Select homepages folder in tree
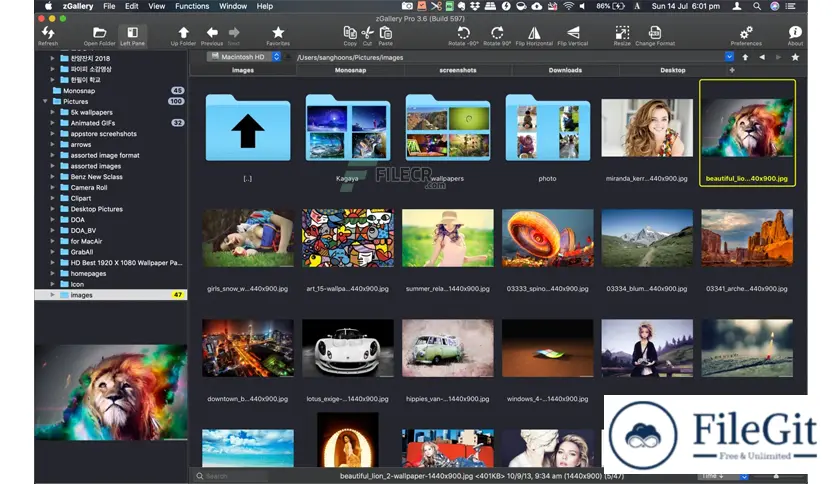This screenshot has height=484, width=836. pyautogui.click(x=89, y=273)
